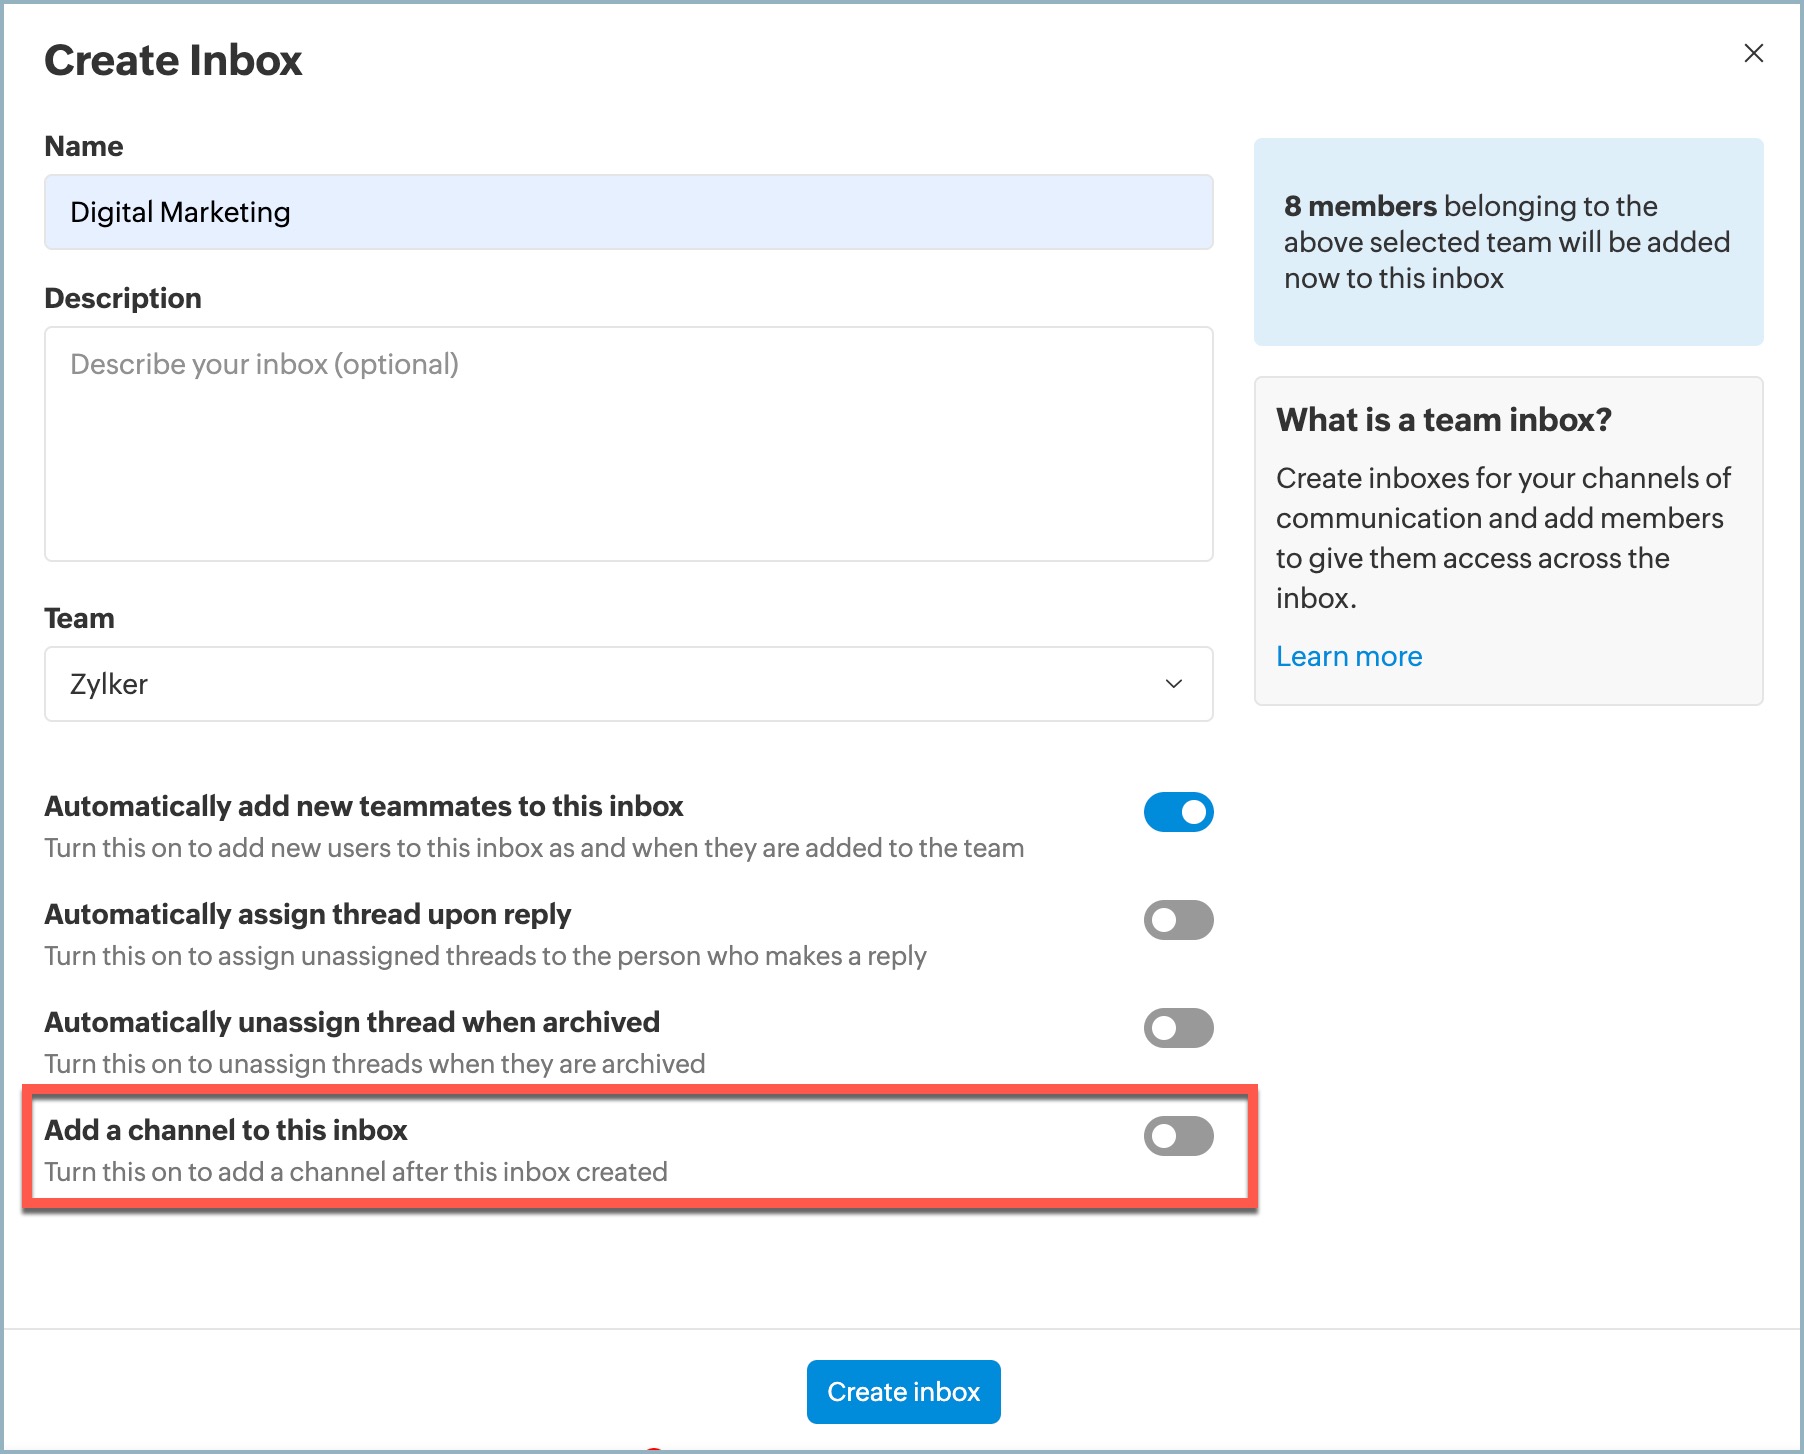
Task: Click the Name field containing Digital Marketing
Action: (628, 212)
